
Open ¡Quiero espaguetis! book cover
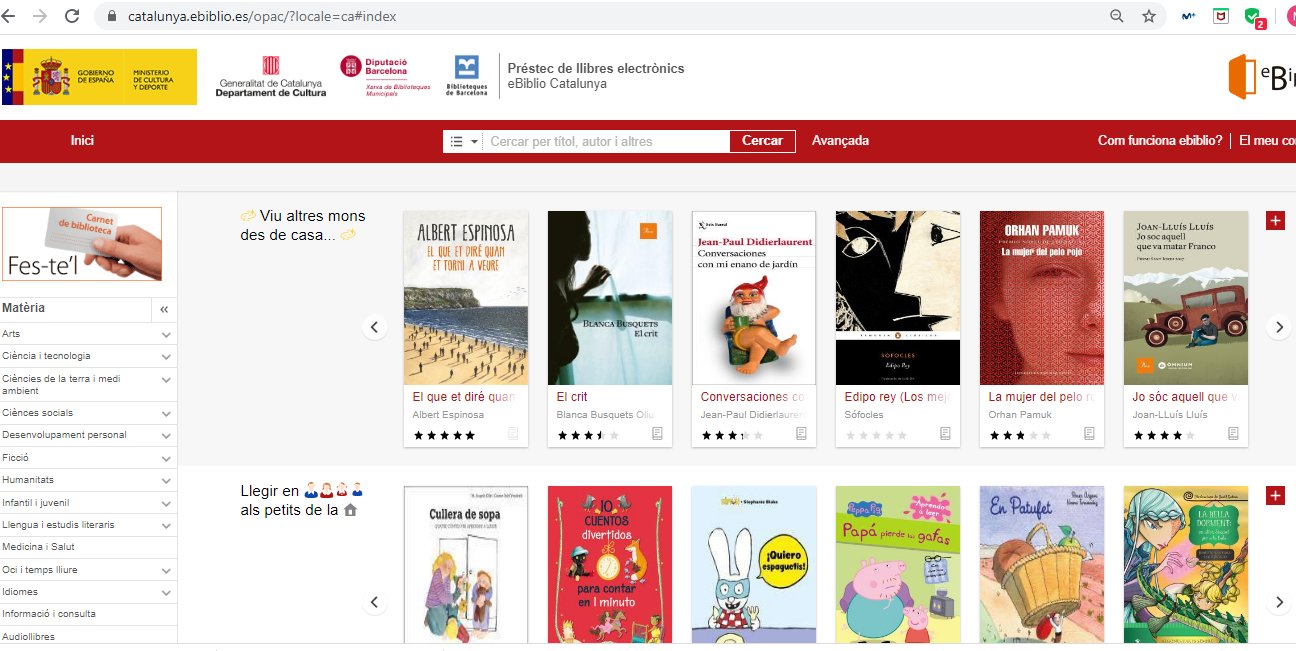(754, 565)
